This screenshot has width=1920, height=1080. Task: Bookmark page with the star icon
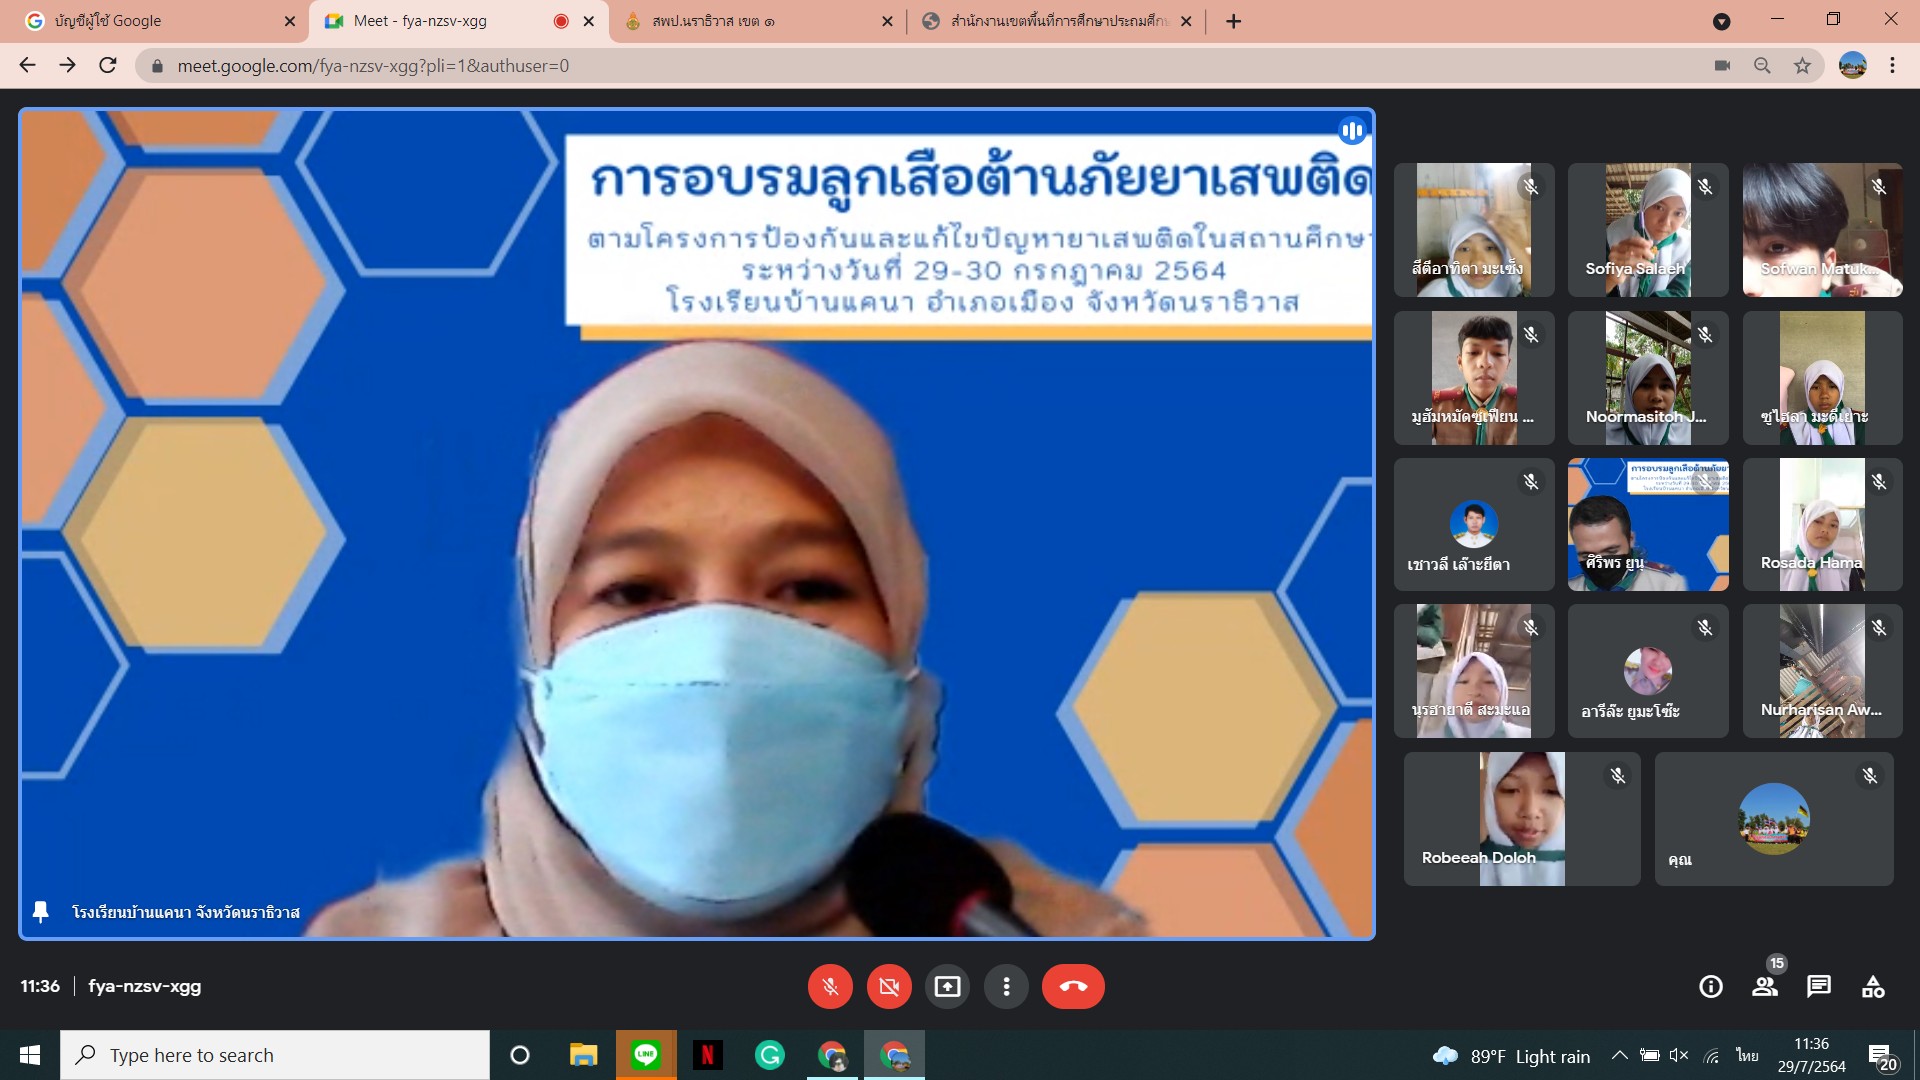point(1802,66)
